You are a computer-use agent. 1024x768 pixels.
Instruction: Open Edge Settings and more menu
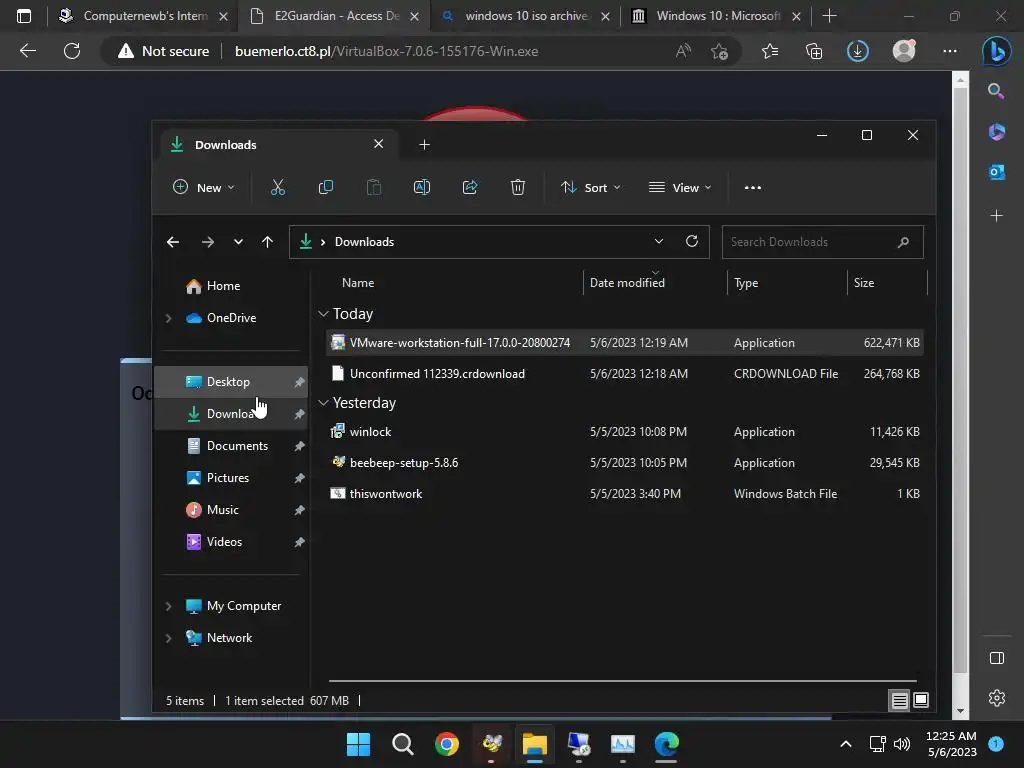click(950, 51)
